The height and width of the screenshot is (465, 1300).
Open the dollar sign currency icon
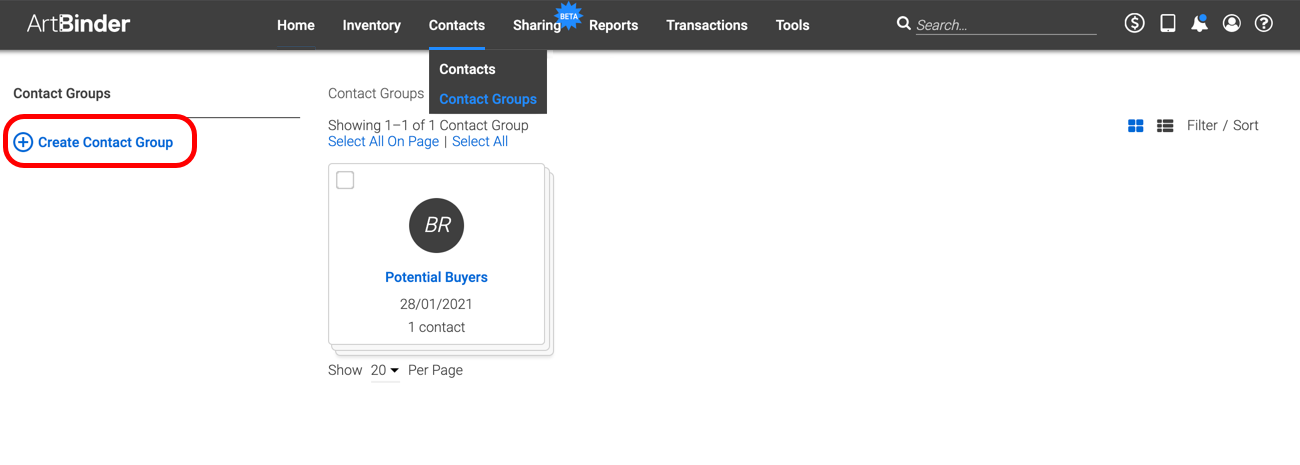1134,23
